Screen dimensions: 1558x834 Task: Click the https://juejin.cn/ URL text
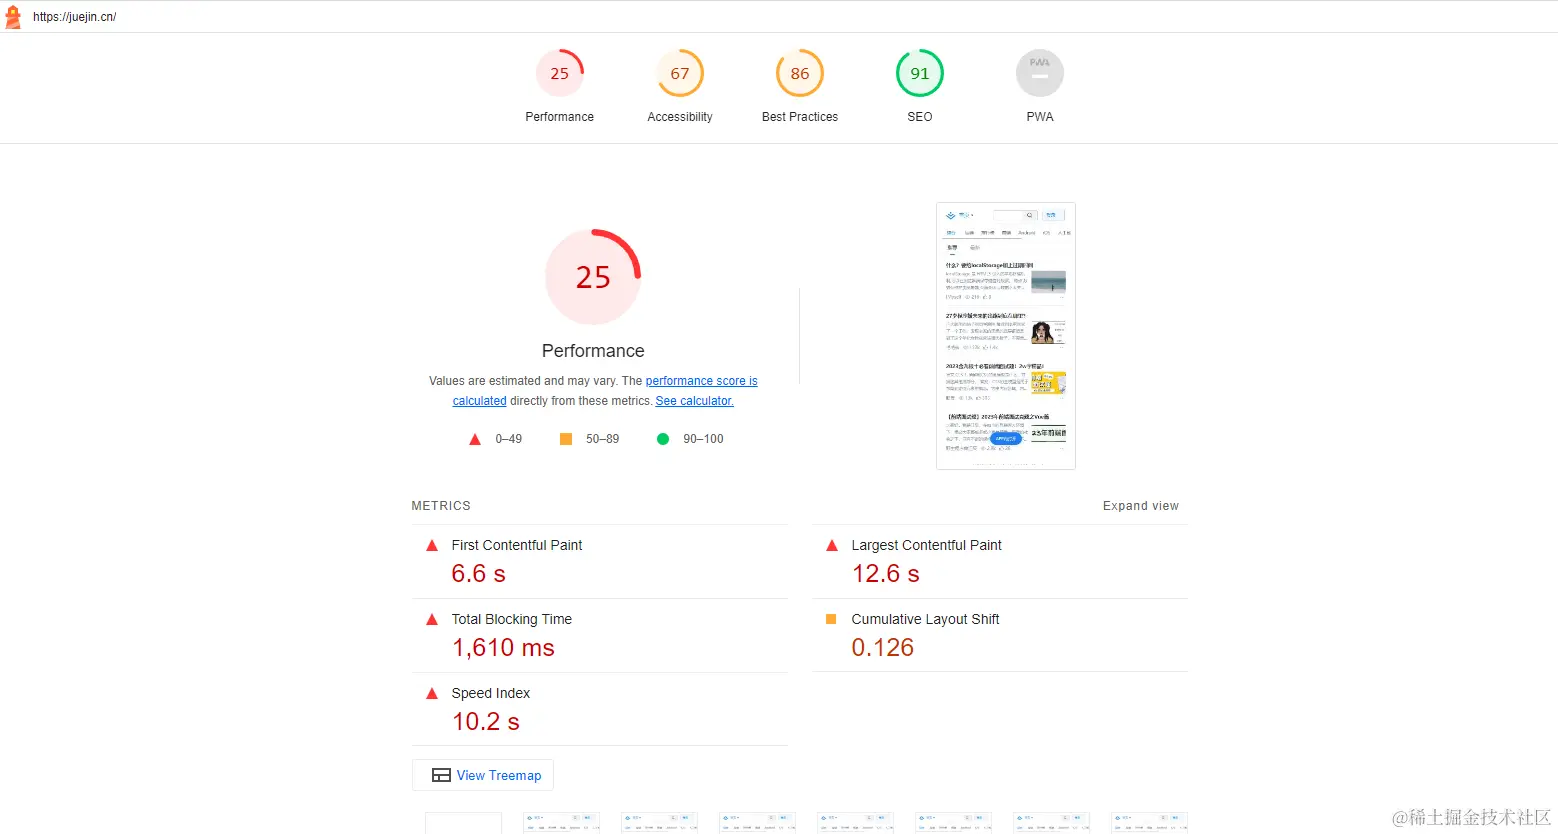click(75, 17)
